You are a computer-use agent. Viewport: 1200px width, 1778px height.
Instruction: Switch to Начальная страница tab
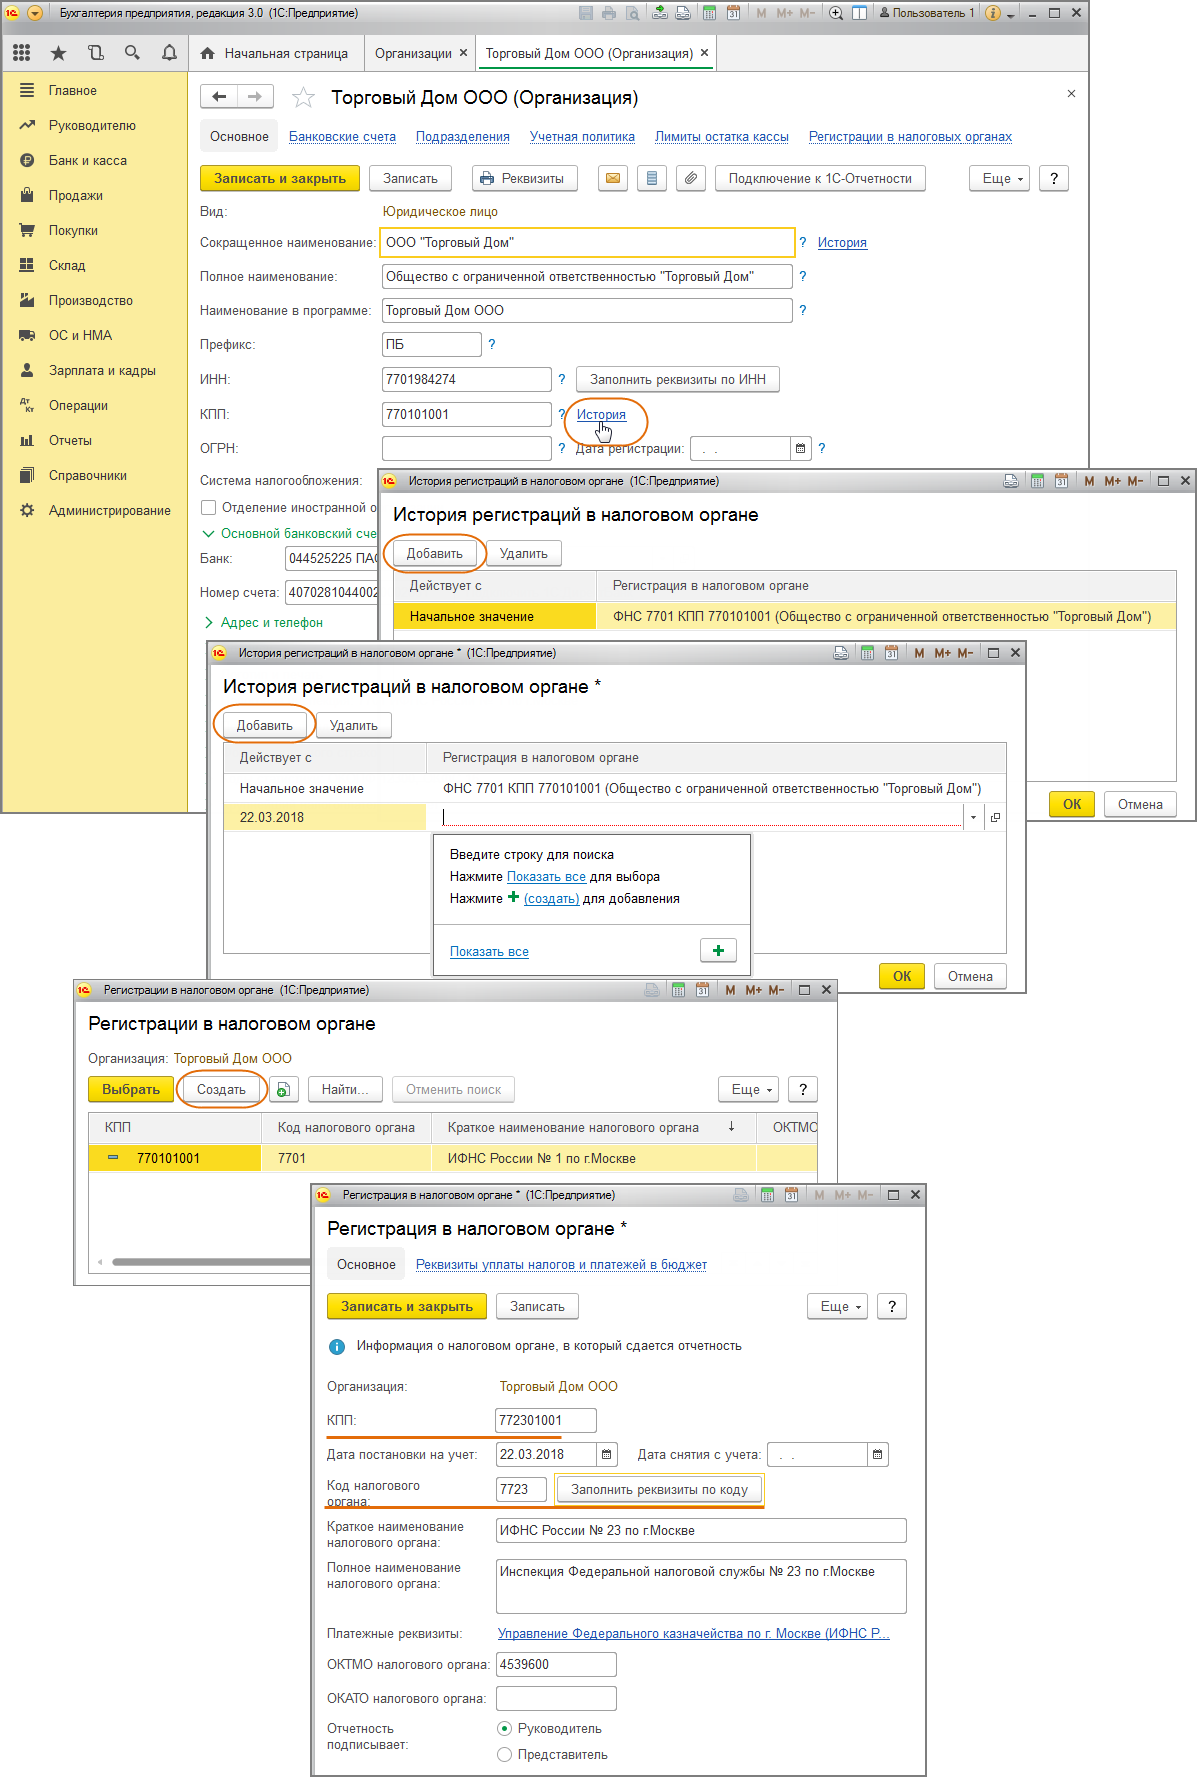point(275,53)
